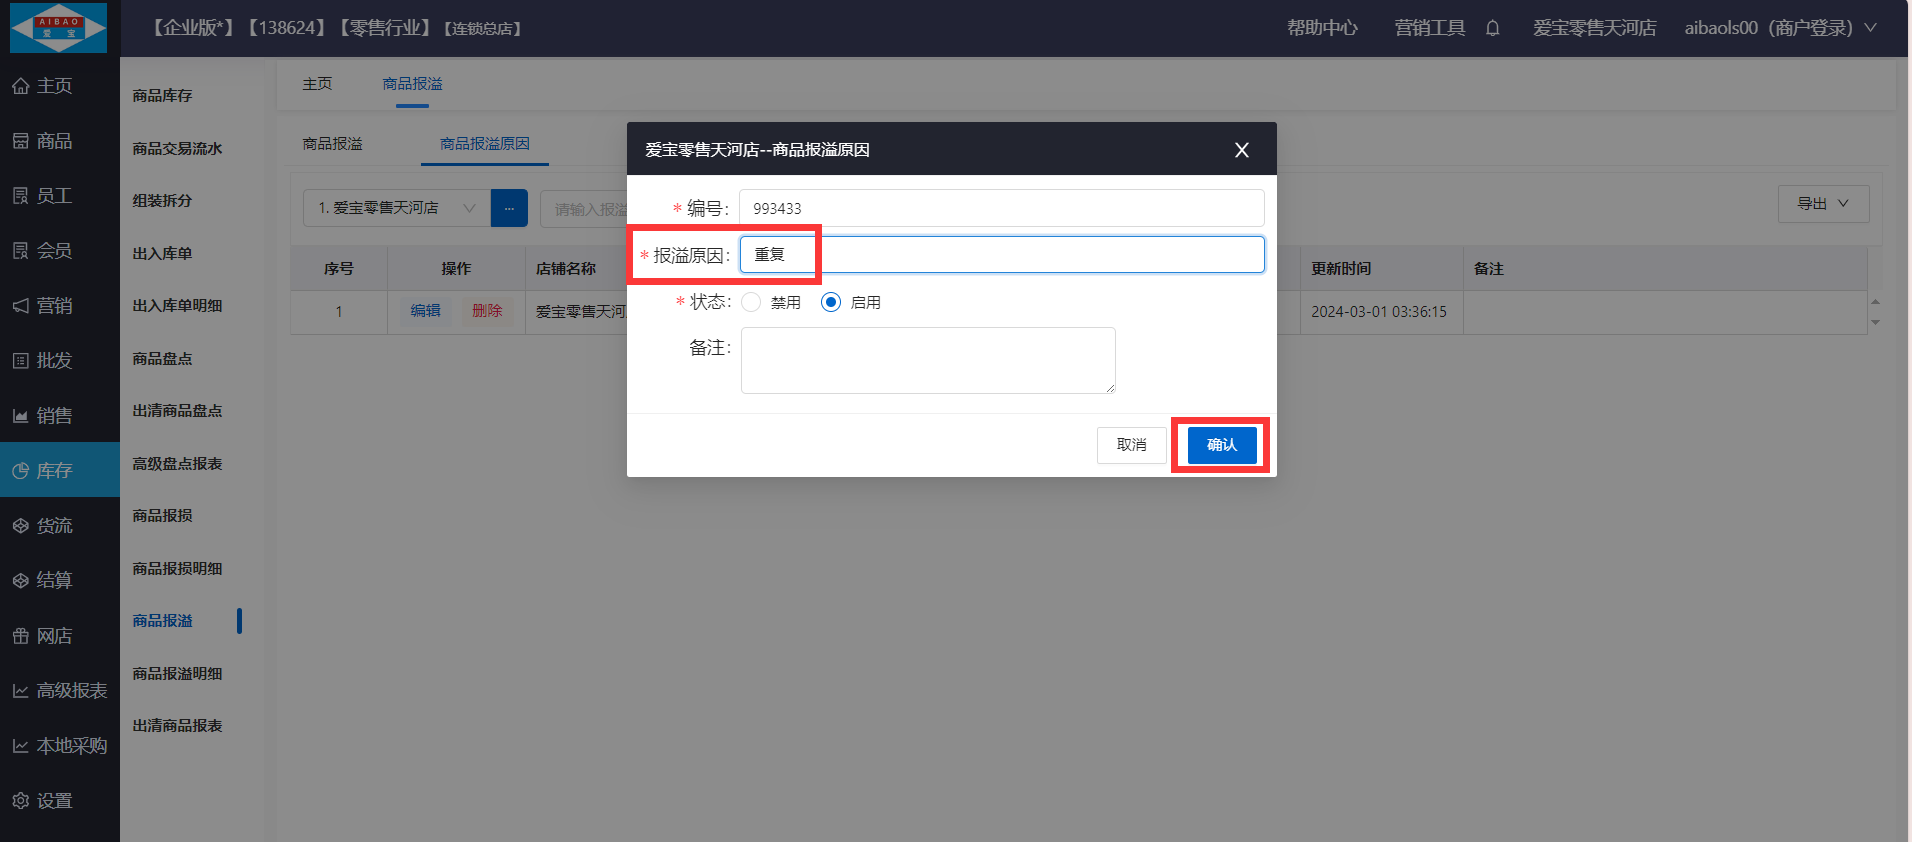Image resolution: width=1912 pixels, height=842 pixels.
Task: Open the 本地采购 sidebar section
Action: click(x=60, y=746)
